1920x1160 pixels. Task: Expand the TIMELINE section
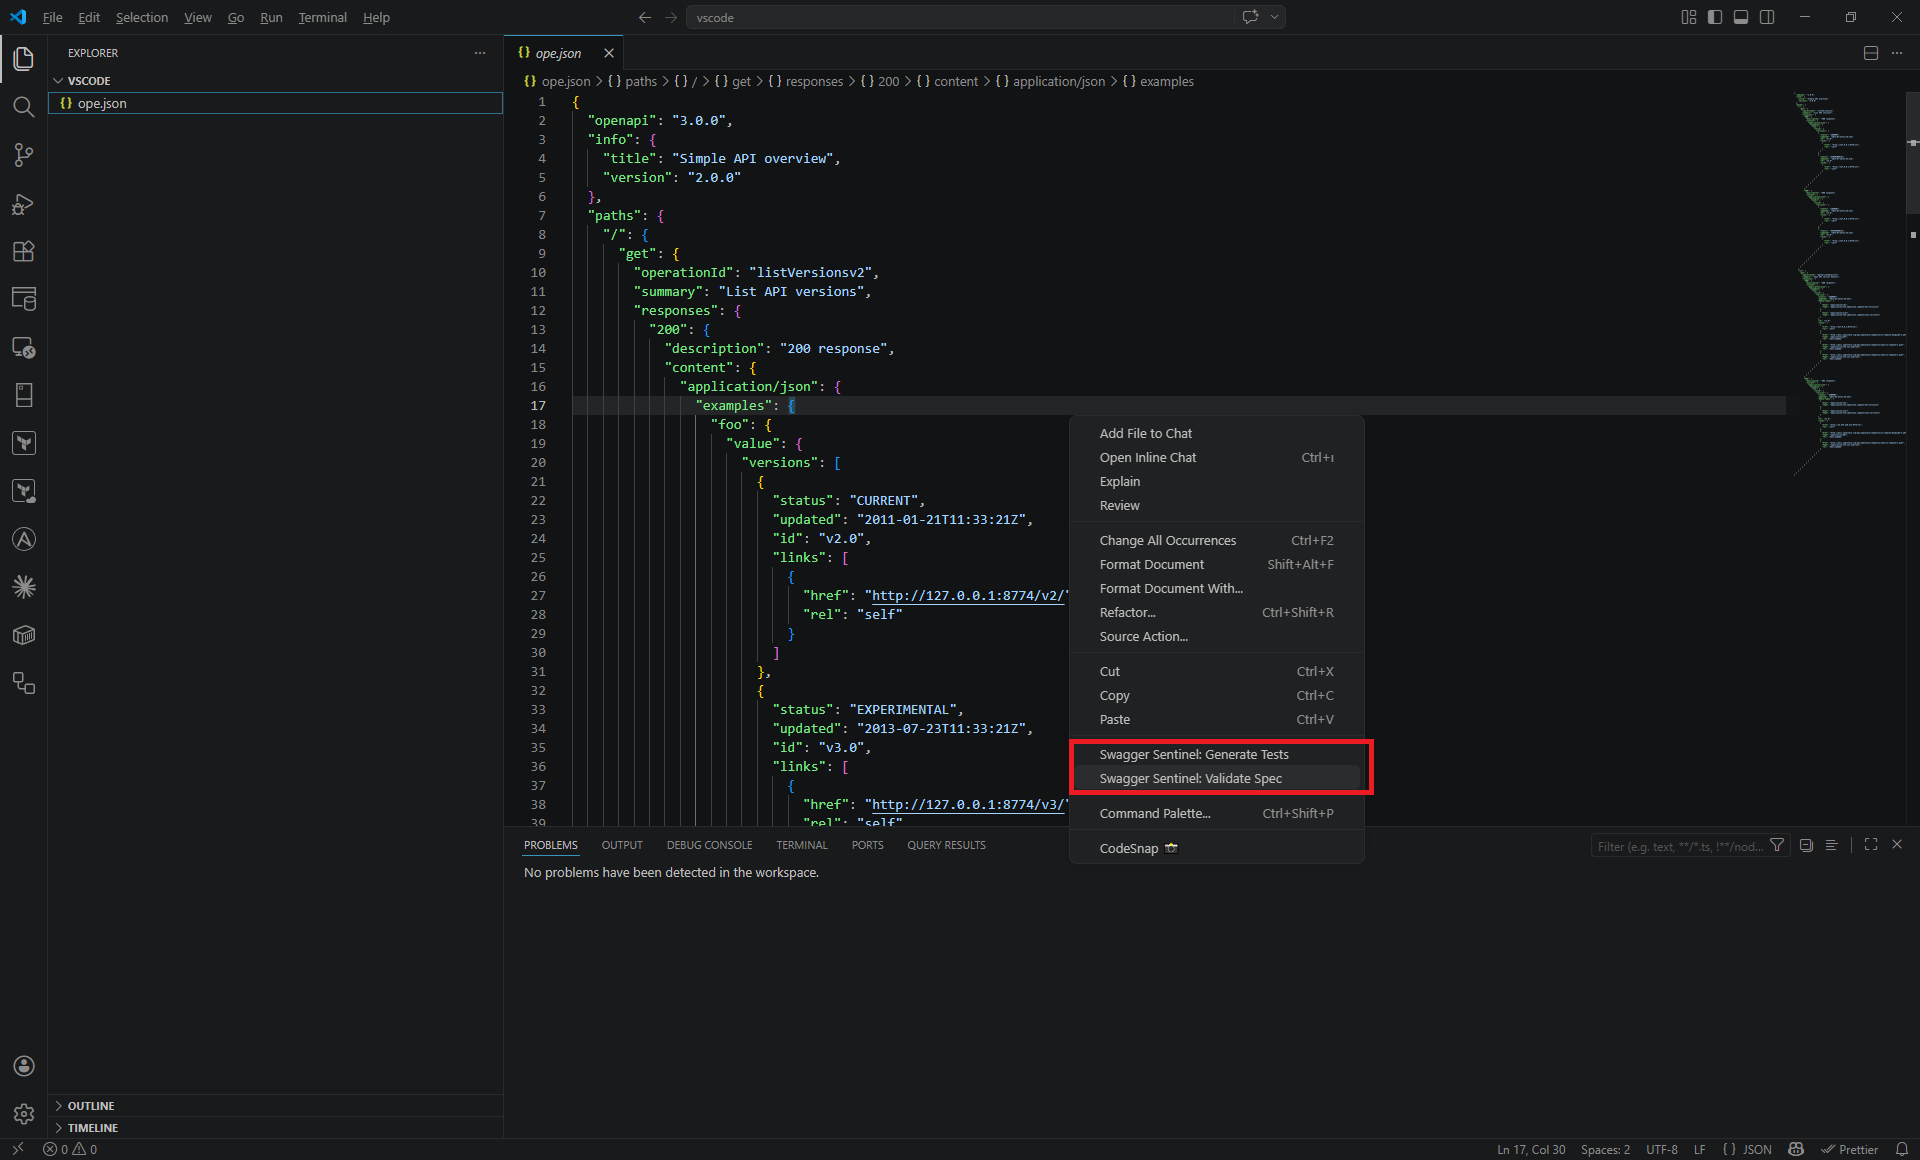[93, 1128]
